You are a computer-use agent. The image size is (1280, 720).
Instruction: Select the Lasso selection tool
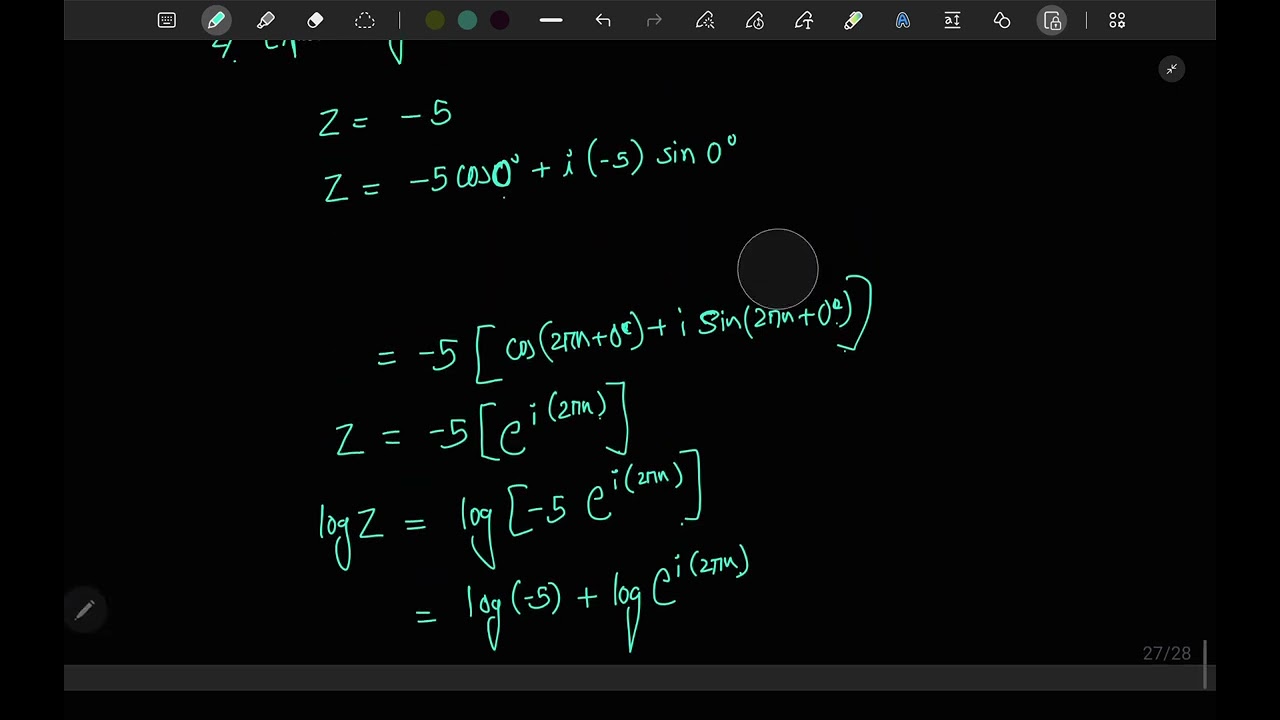(x=365, y=20)
